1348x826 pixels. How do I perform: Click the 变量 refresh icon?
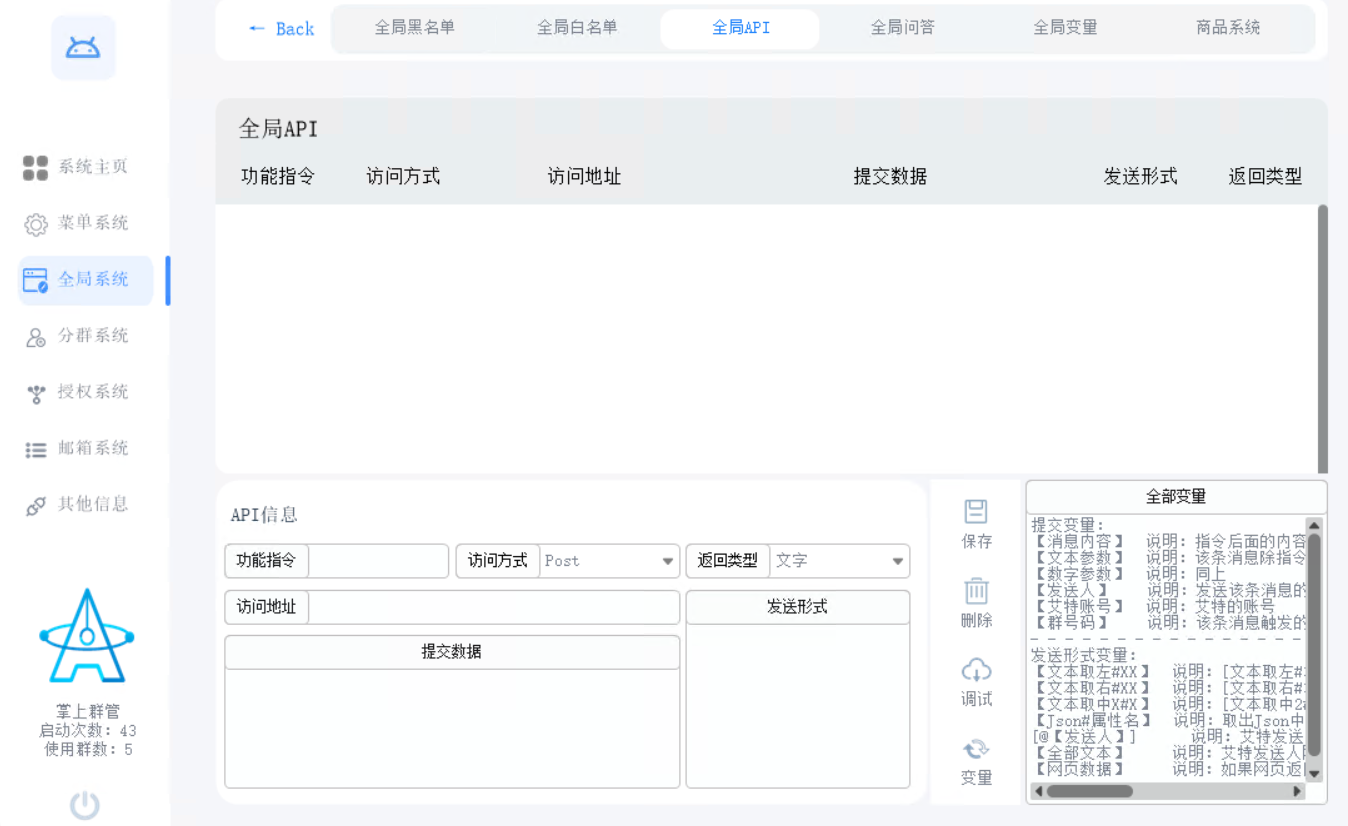tap(976, 749)
